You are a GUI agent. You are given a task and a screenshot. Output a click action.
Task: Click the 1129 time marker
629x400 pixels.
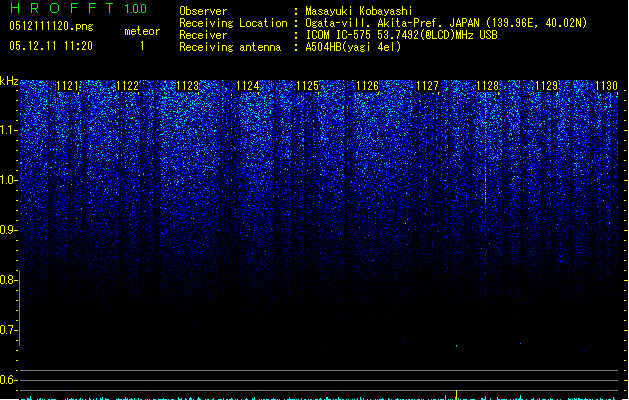(547, 86)
